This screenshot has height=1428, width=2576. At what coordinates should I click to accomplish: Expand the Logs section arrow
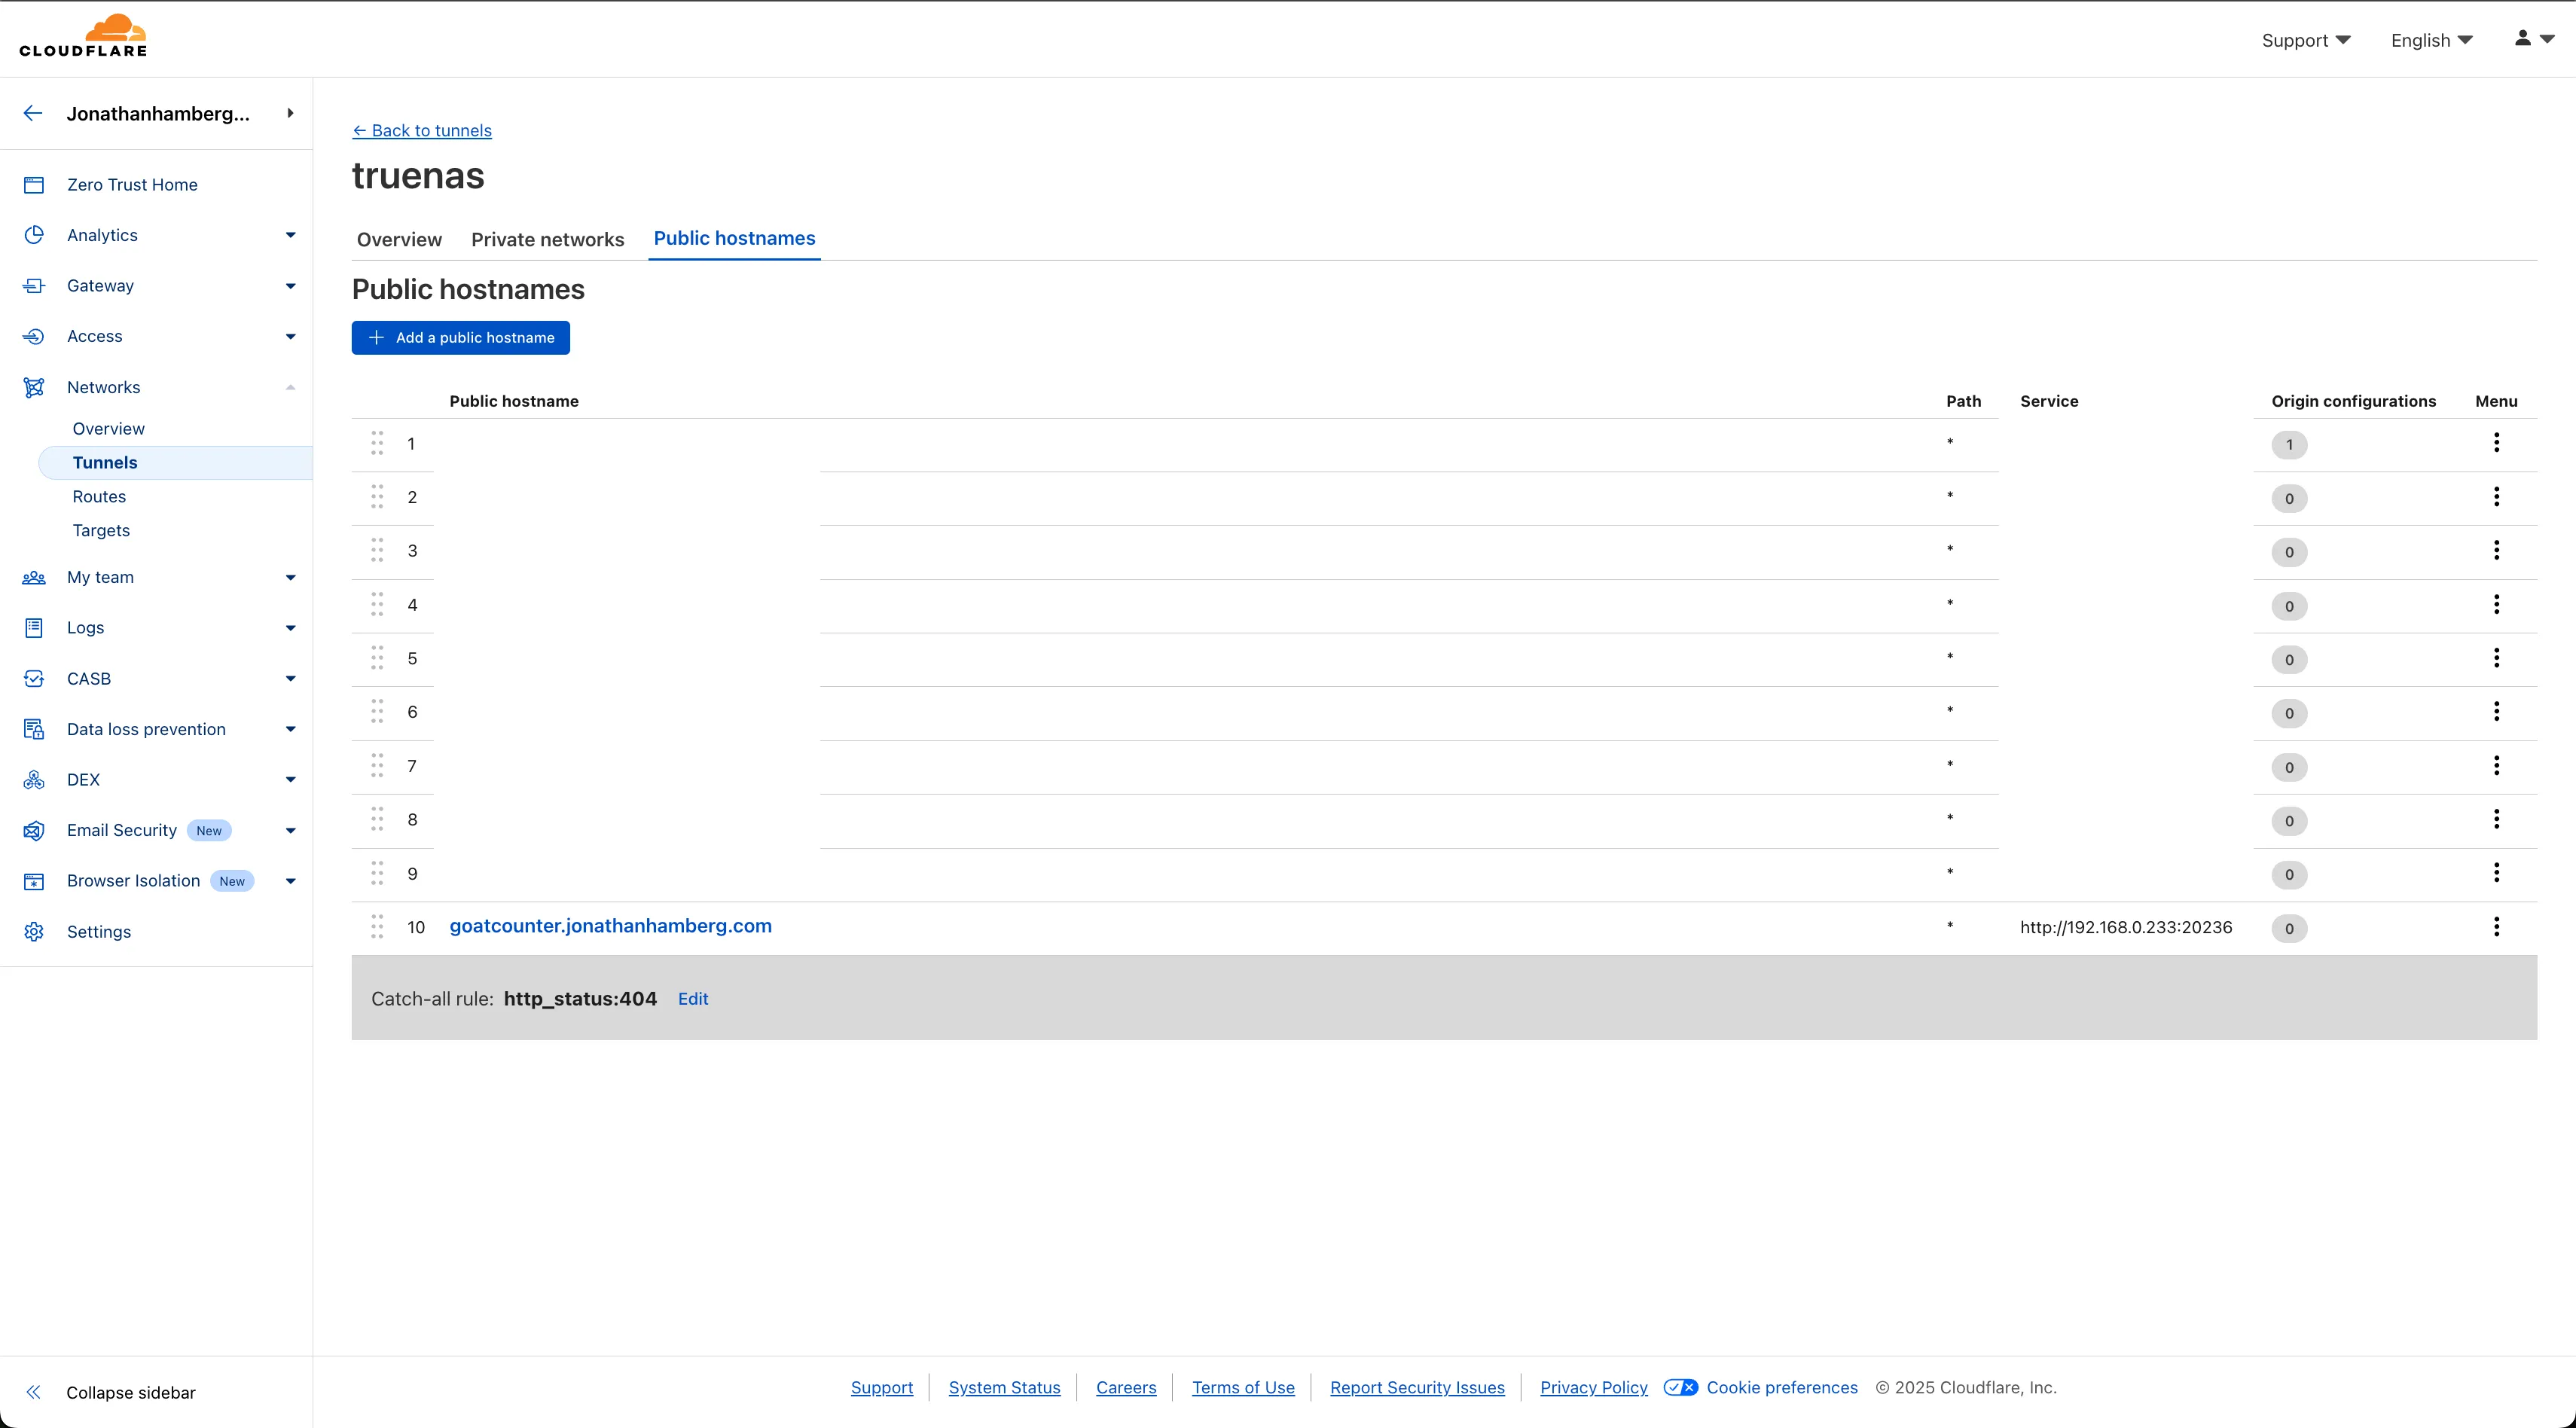[x=291, y=628]
